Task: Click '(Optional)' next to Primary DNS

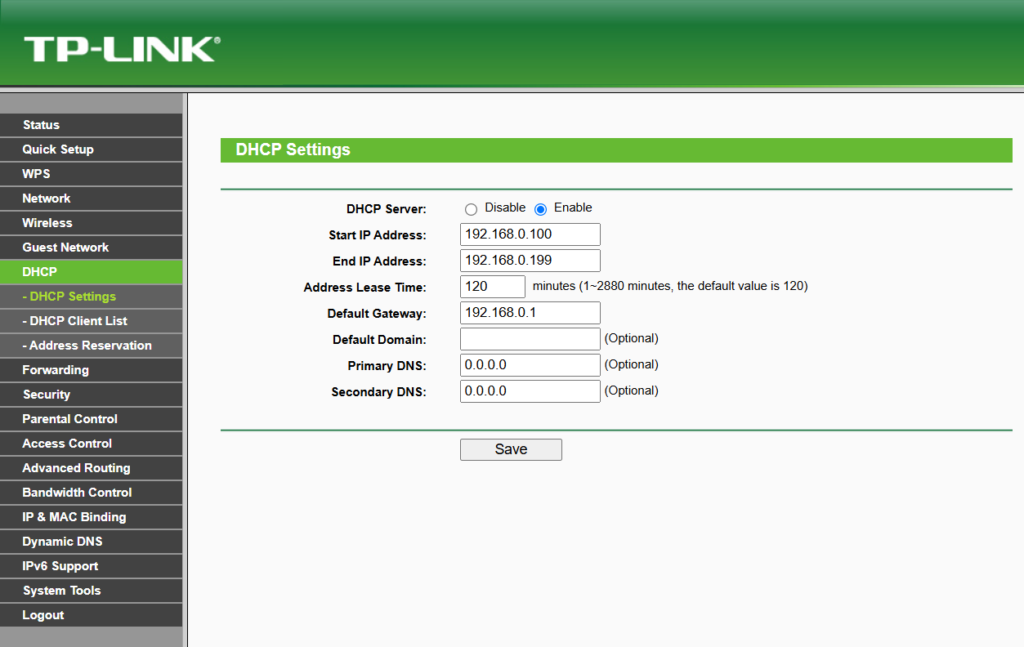Action: 631,364
